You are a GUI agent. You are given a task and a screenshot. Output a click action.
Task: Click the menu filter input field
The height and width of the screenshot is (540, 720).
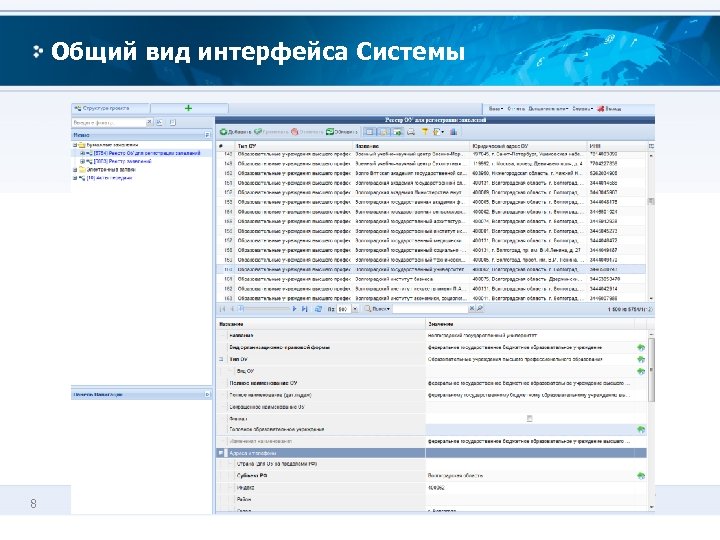point(109,123)
